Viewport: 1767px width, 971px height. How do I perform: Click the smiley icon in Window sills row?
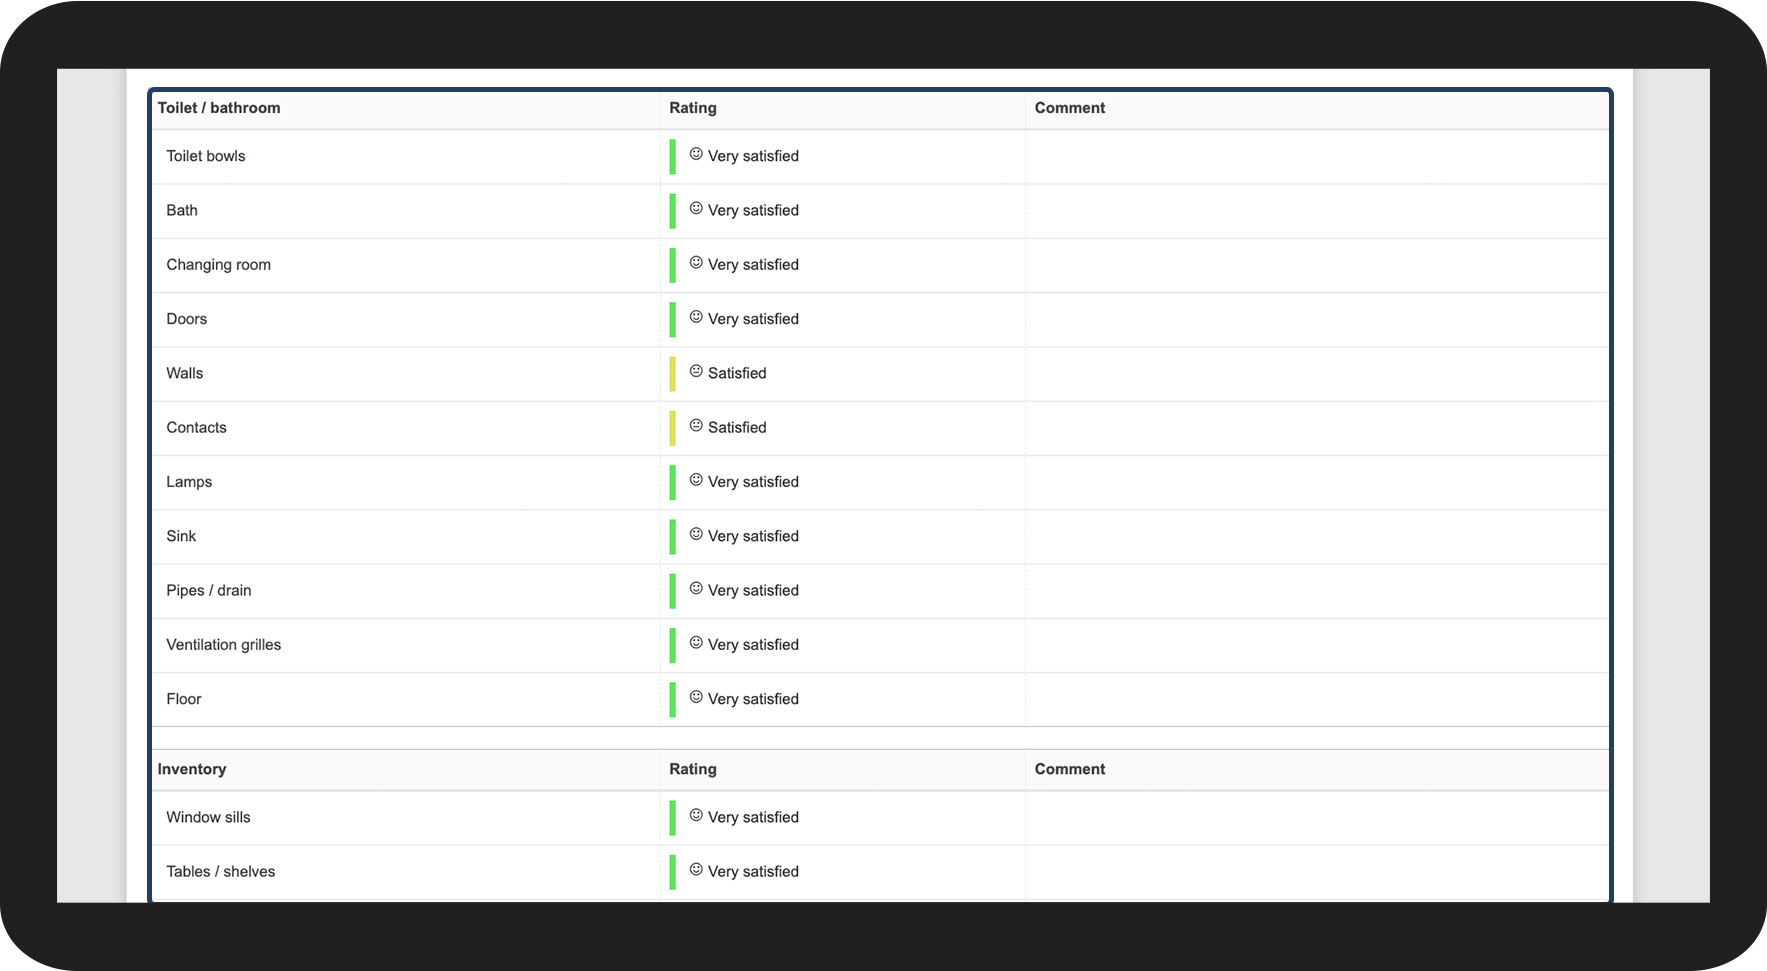pyautogui.click(x=696, y=815)
